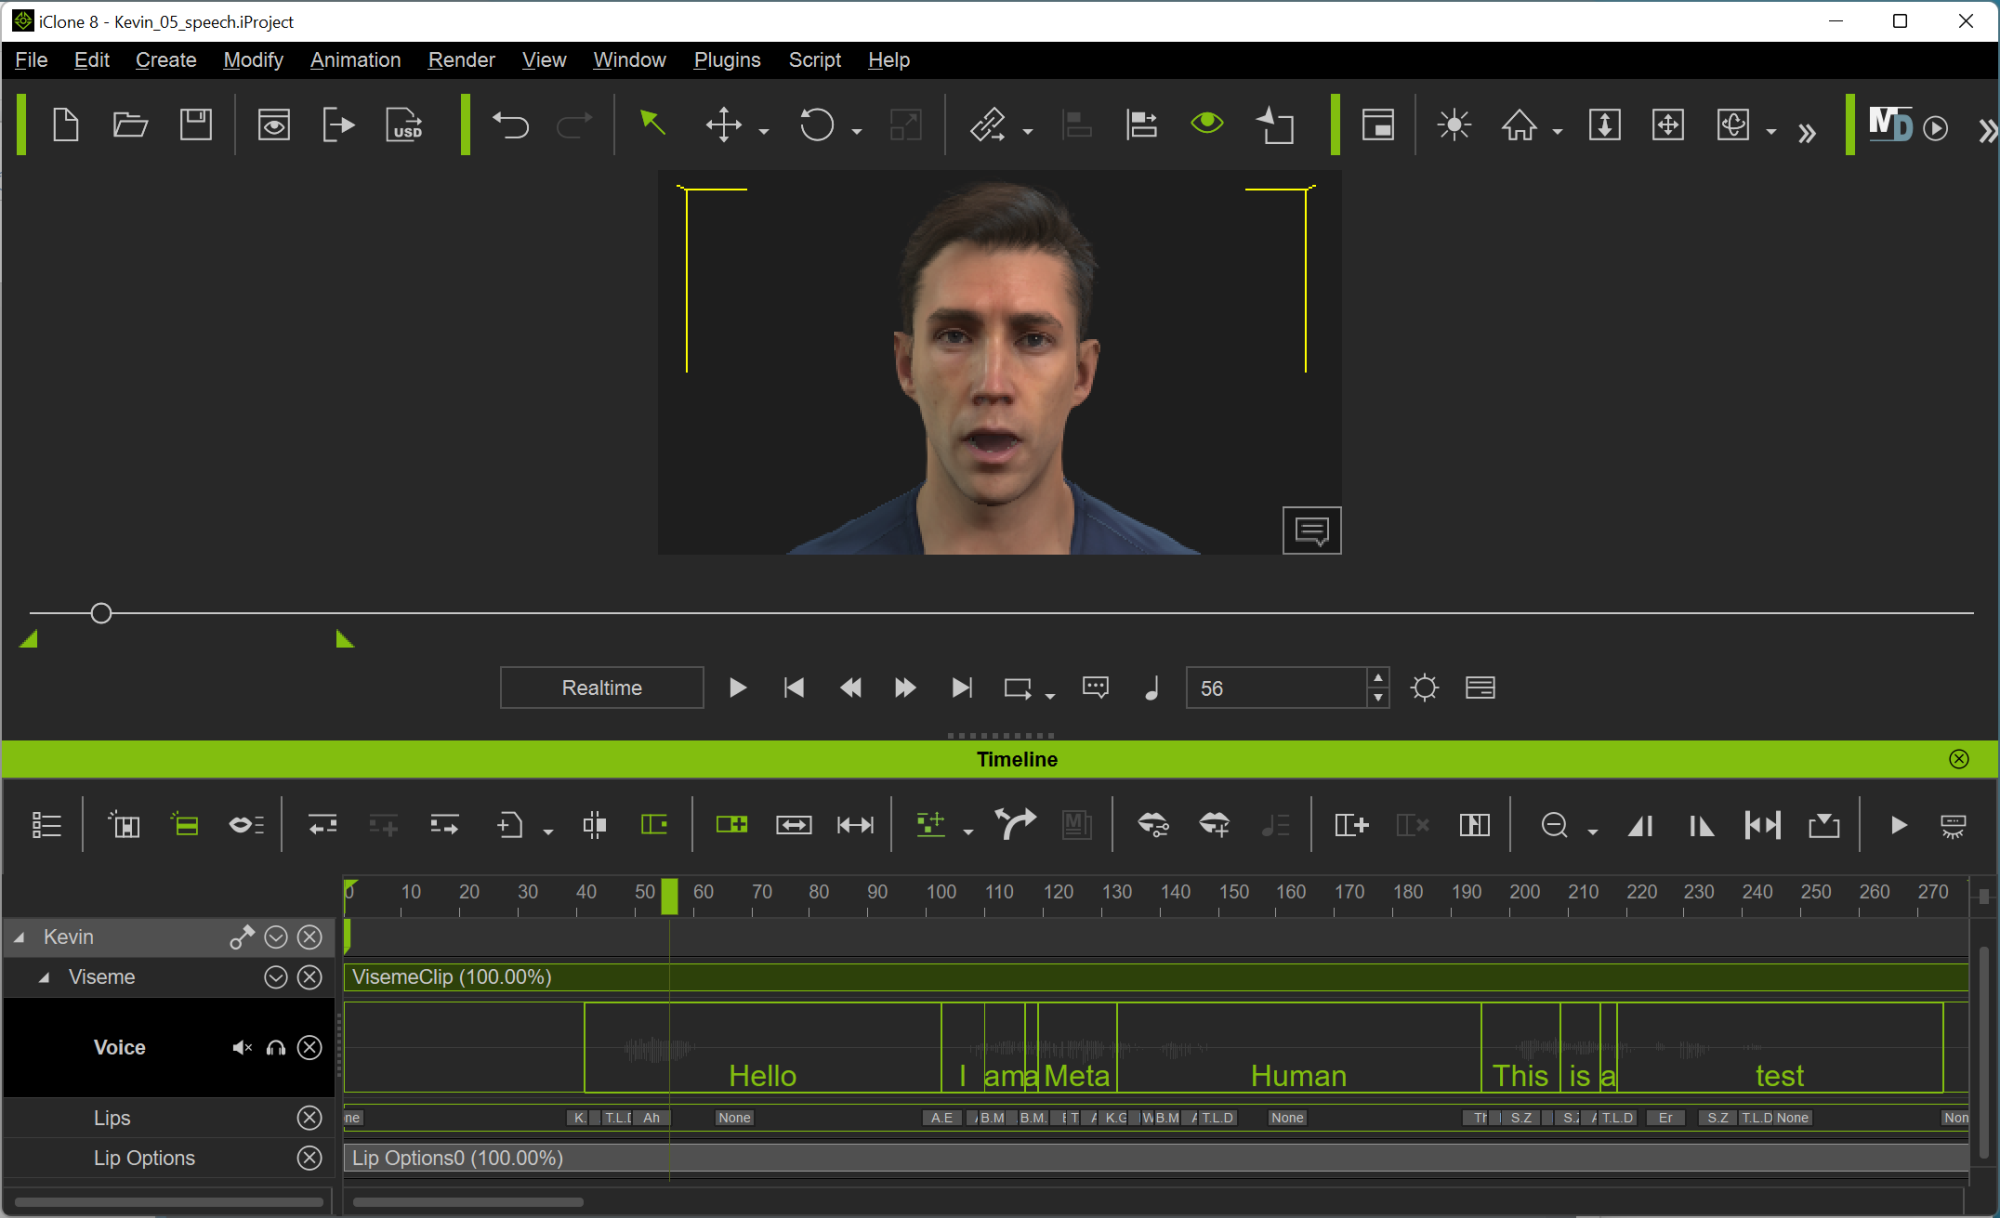The image size is (2000, 1218).
Task: Open the move tool dropdown arrow
Action: (x=764, y=132)
